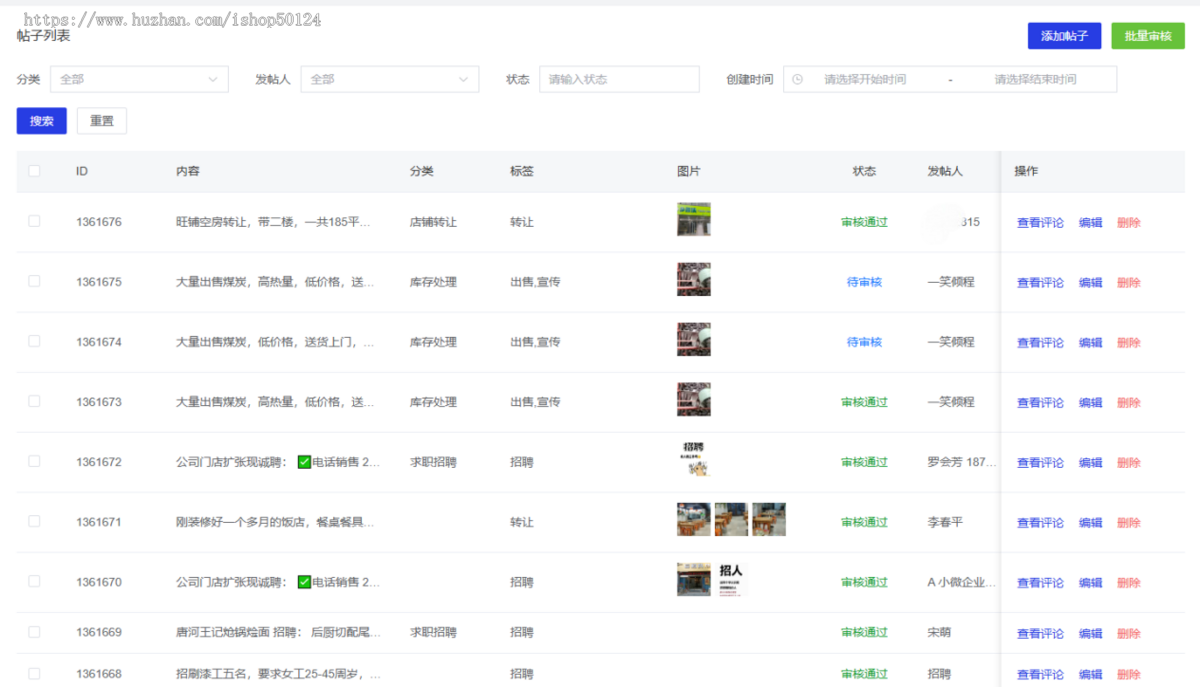This screenshot has width=1200, height=687.
Task: Click 删除 for post 1361668
Action: (x=1129, y=674)
